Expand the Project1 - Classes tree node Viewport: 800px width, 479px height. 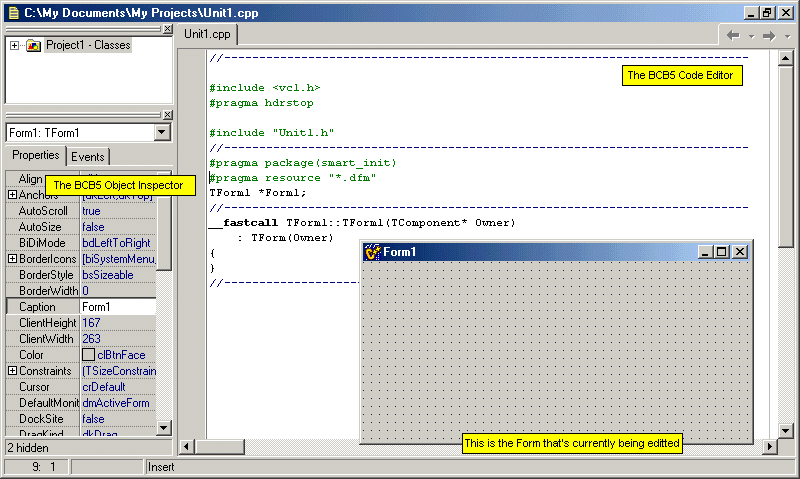pos(14,46)
